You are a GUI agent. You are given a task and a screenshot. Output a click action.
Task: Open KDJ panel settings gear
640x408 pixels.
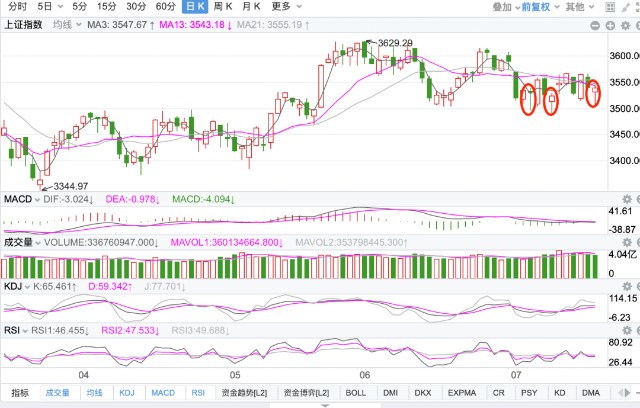[x=627, y=286]
